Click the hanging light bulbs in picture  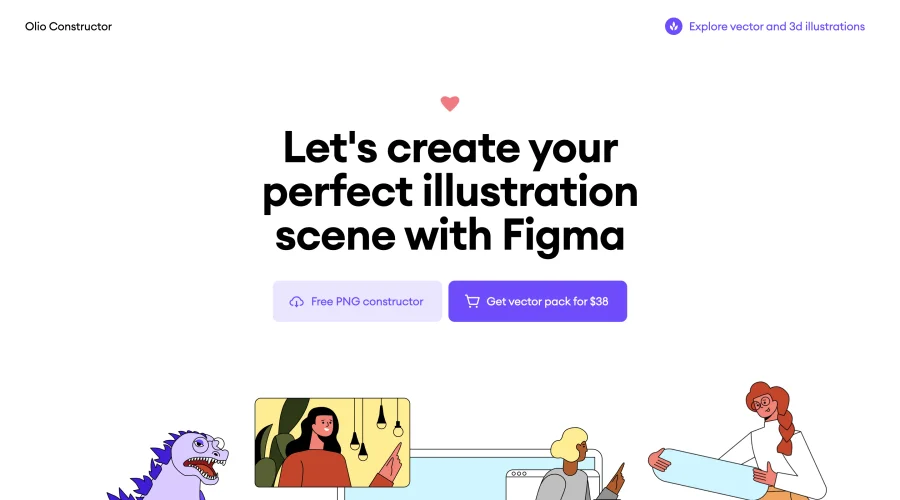tap(376, 429)
